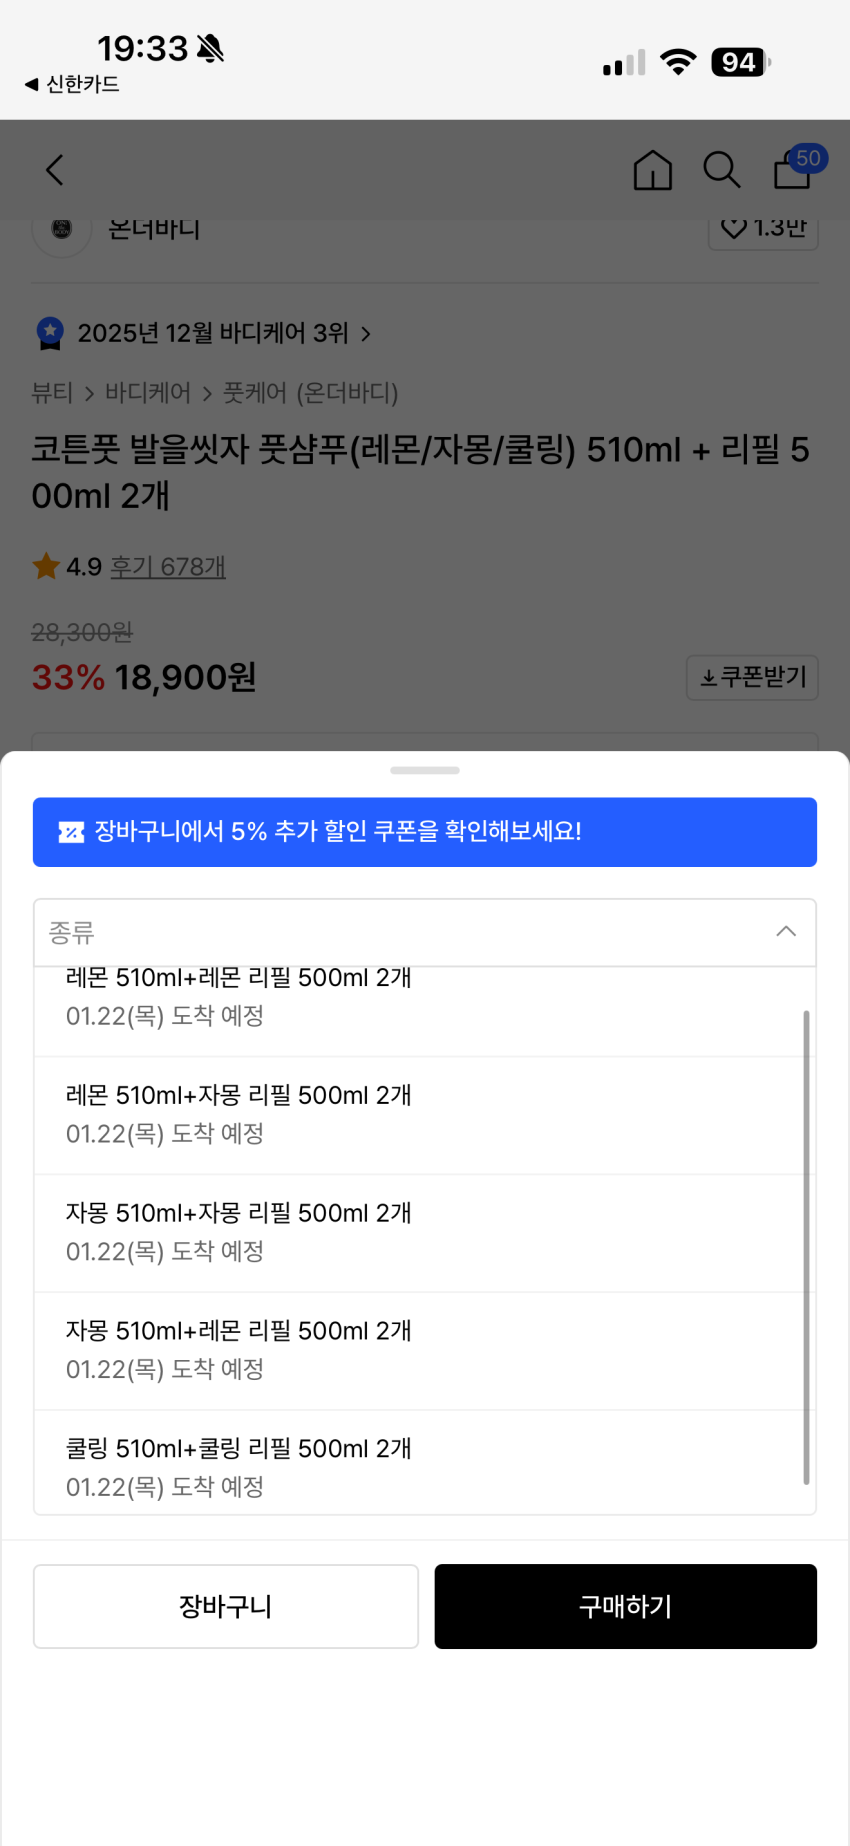
Task: Select 레몬 510ml+자몽 리필 option
Action: pyautogui.click(x=238, y=1114)
